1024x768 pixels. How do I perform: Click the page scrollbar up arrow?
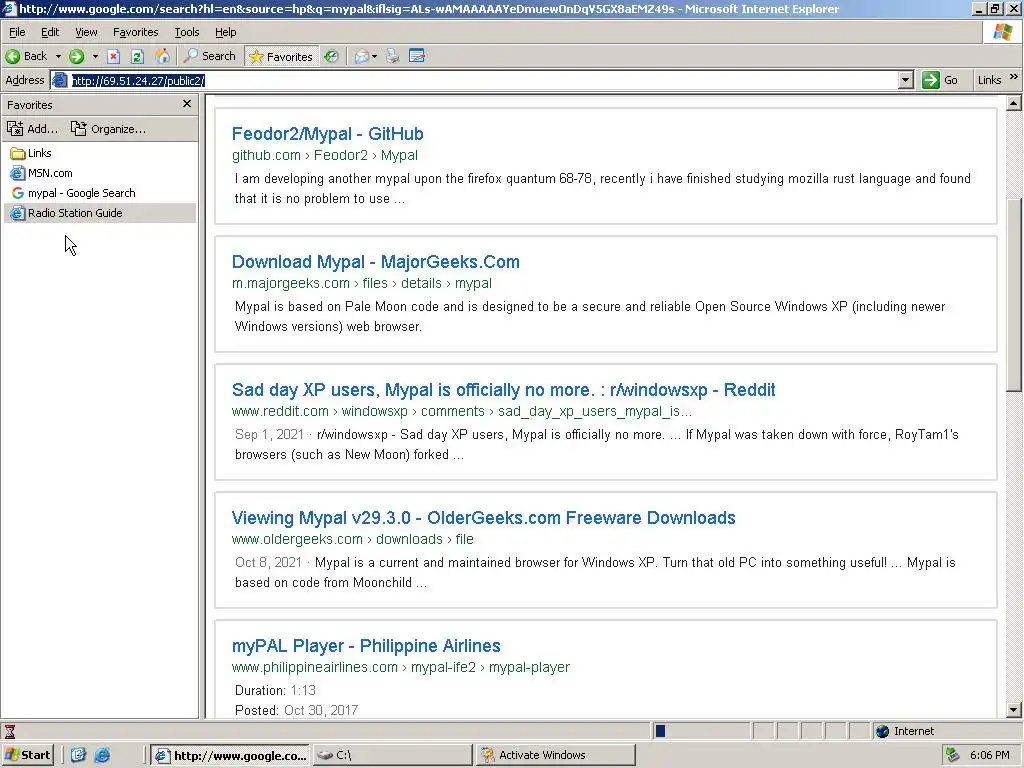[1014, 103]
